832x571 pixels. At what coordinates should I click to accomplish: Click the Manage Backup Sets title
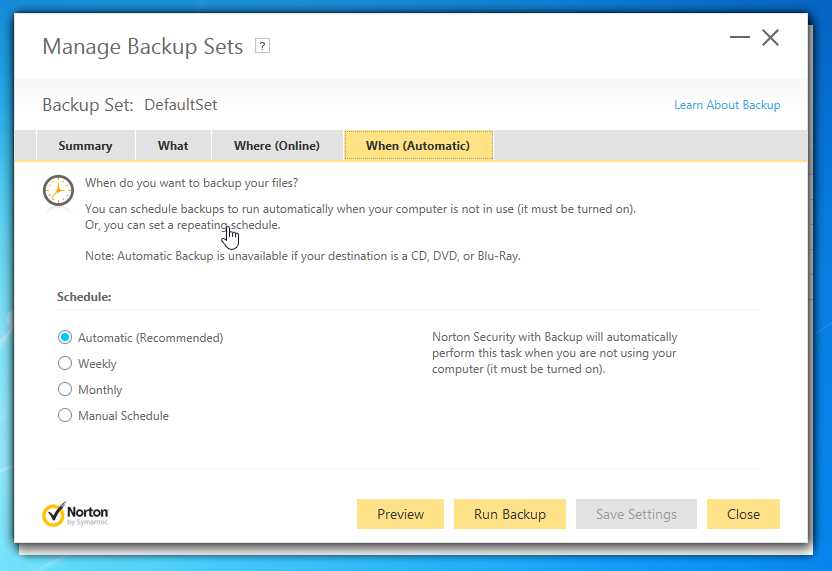click(142, 47)
